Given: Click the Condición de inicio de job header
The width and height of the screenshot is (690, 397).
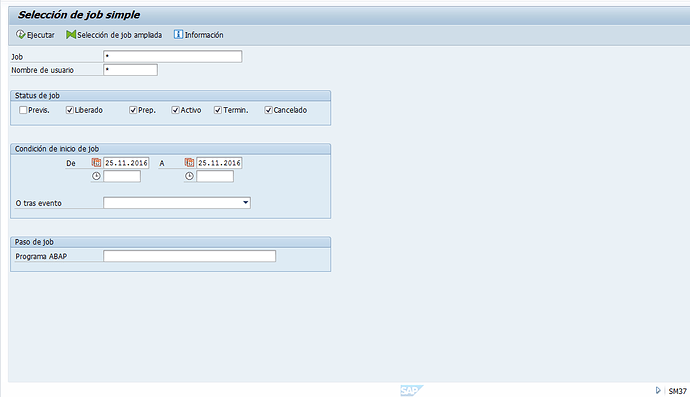Looking at the screenshot, I should [x=57, y=149].
